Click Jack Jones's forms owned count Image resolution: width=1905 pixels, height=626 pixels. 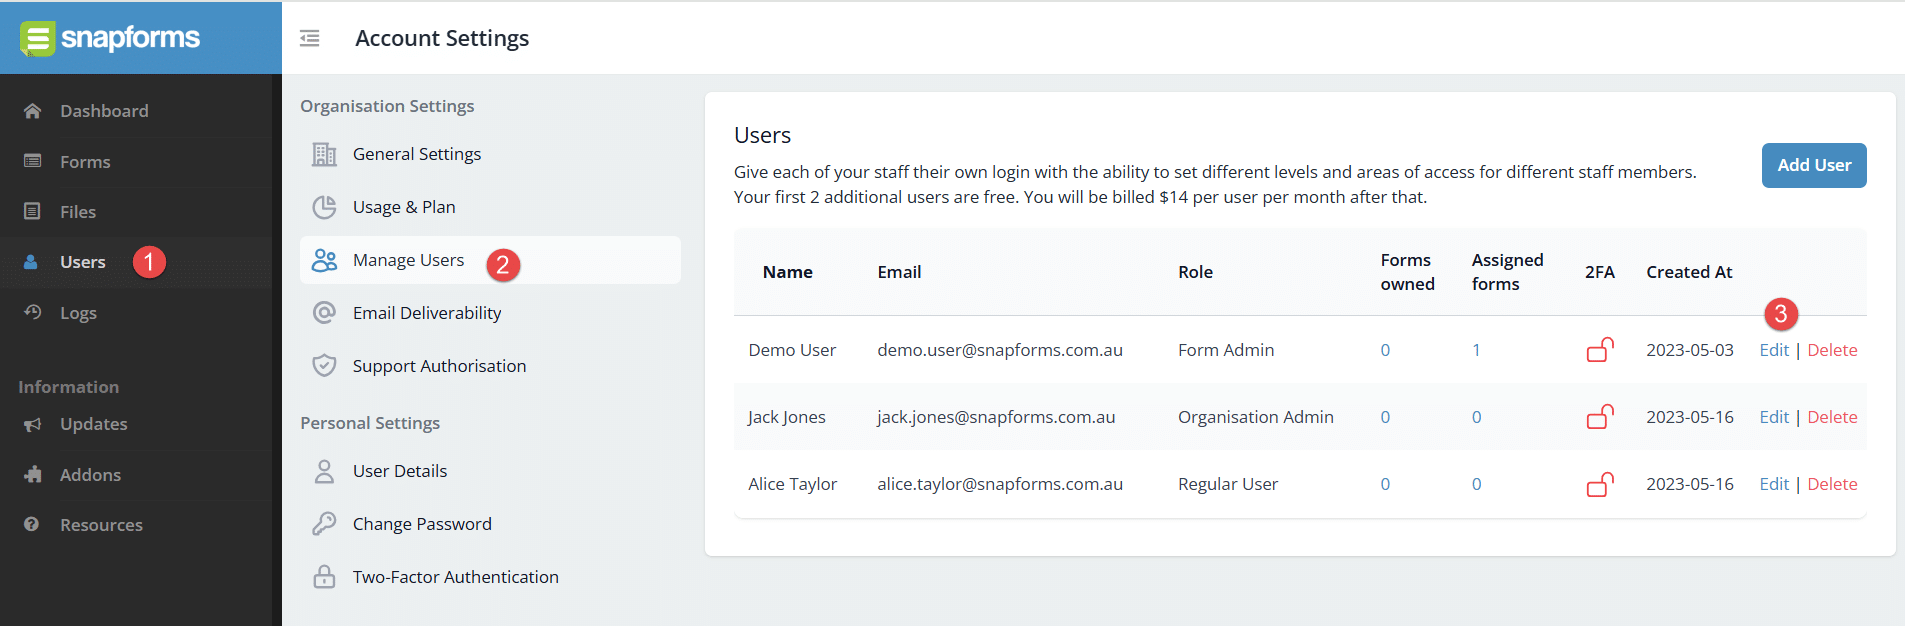coord(1385,417)
